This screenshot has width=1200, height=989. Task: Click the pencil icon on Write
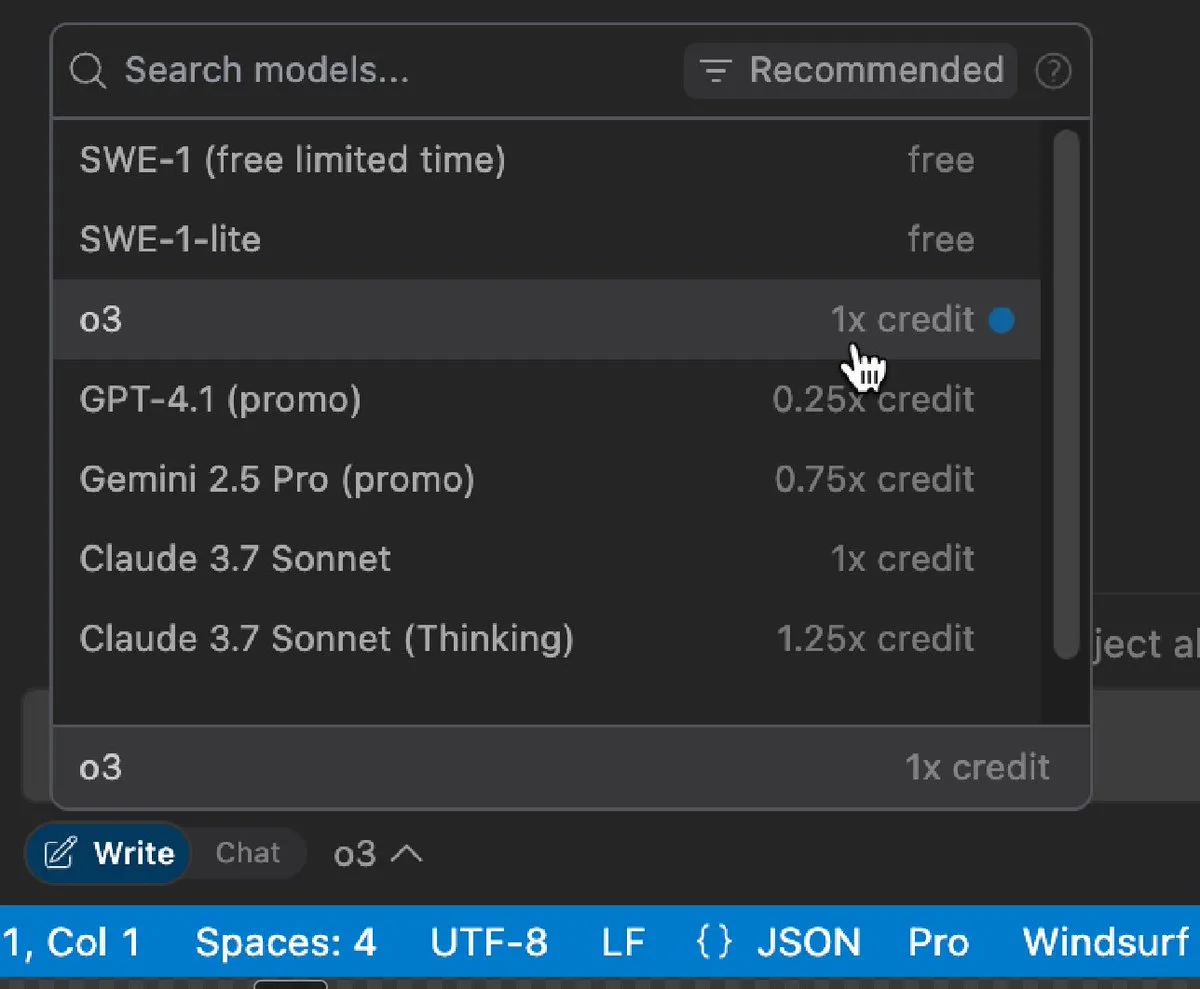coord(61,853)
